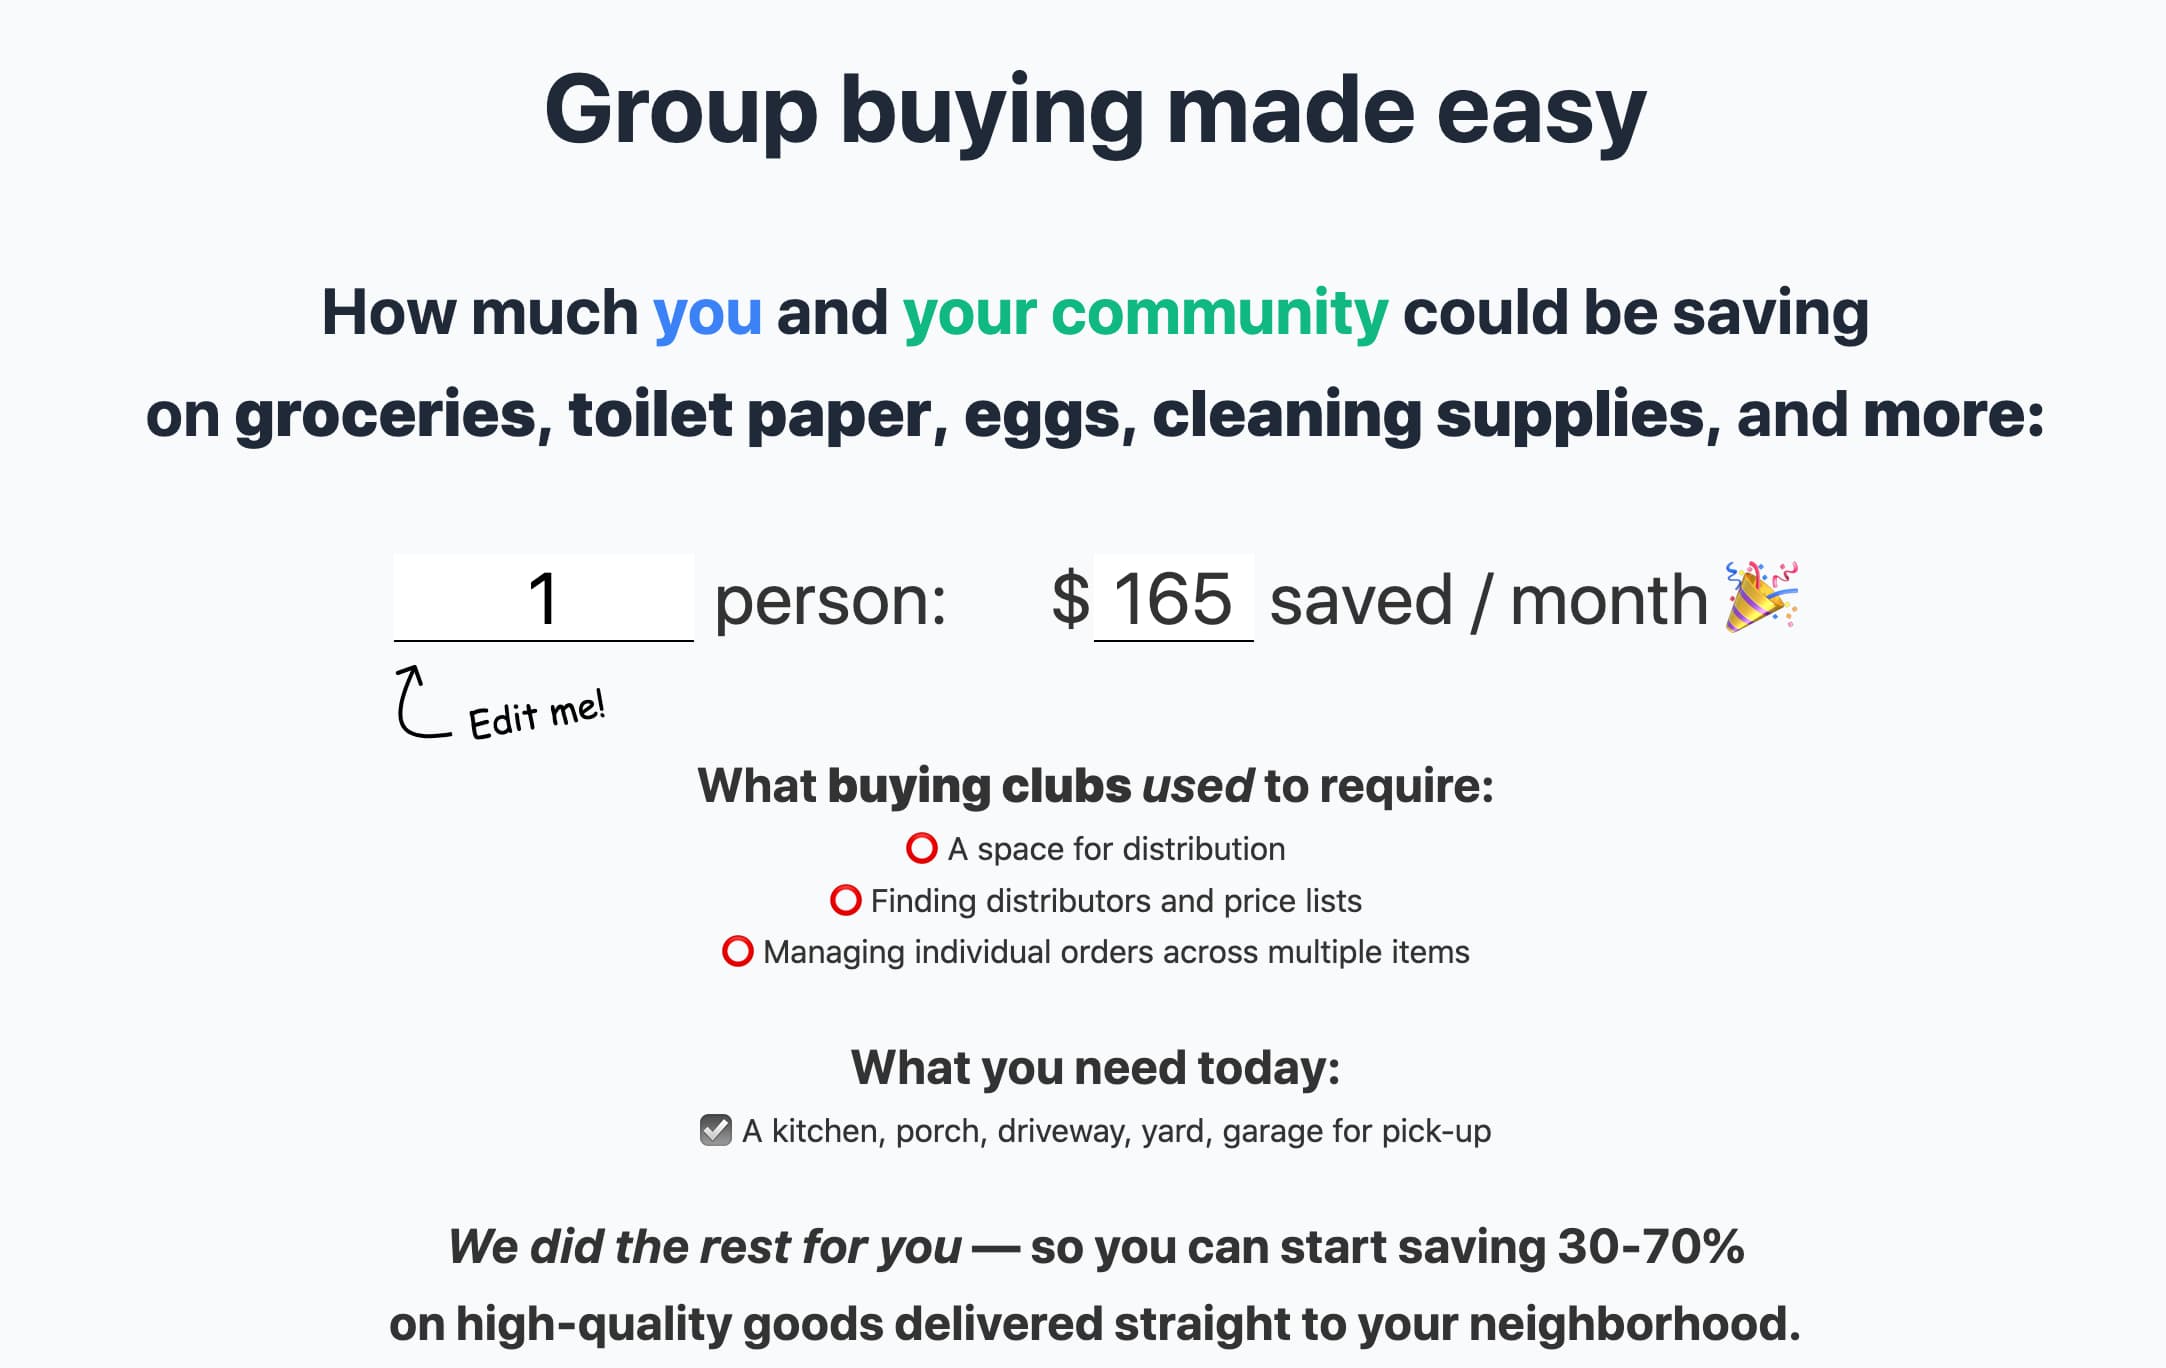The width and height of the screenshot is (2166, 1368).
Task: Click red circle beside A space for distribution
Action: [921, 849]
